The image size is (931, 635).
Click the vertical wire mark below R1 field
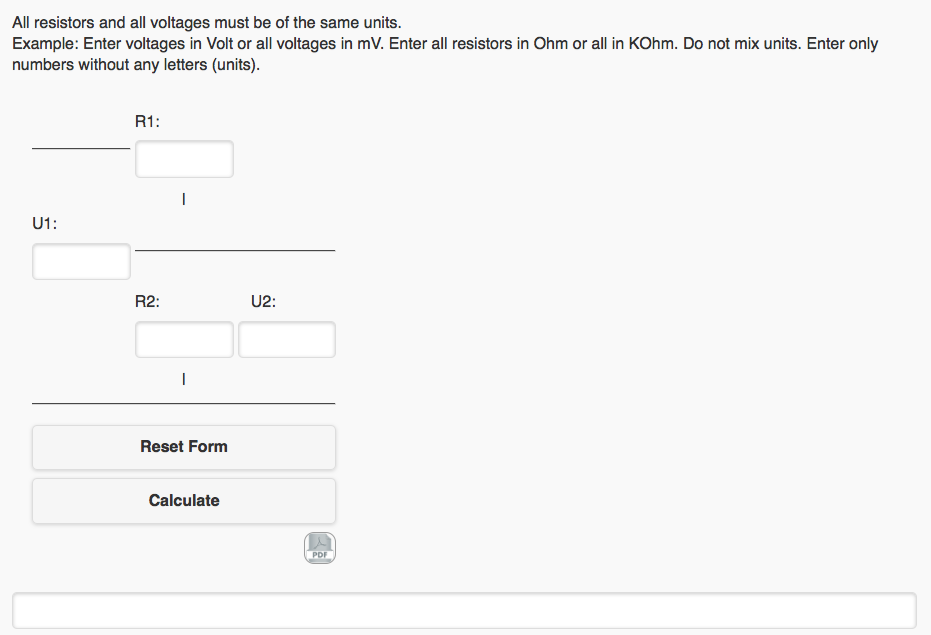pyautogui.click(x=183, y=200)
